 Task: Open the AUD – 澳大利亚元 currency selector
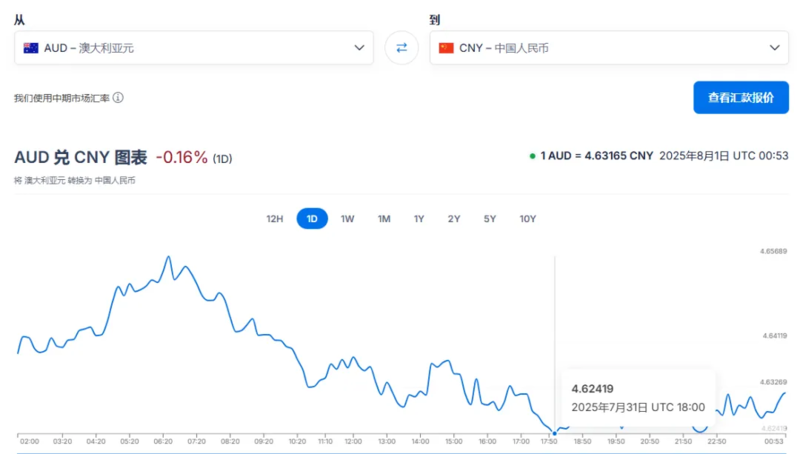(x=194, y=47)
